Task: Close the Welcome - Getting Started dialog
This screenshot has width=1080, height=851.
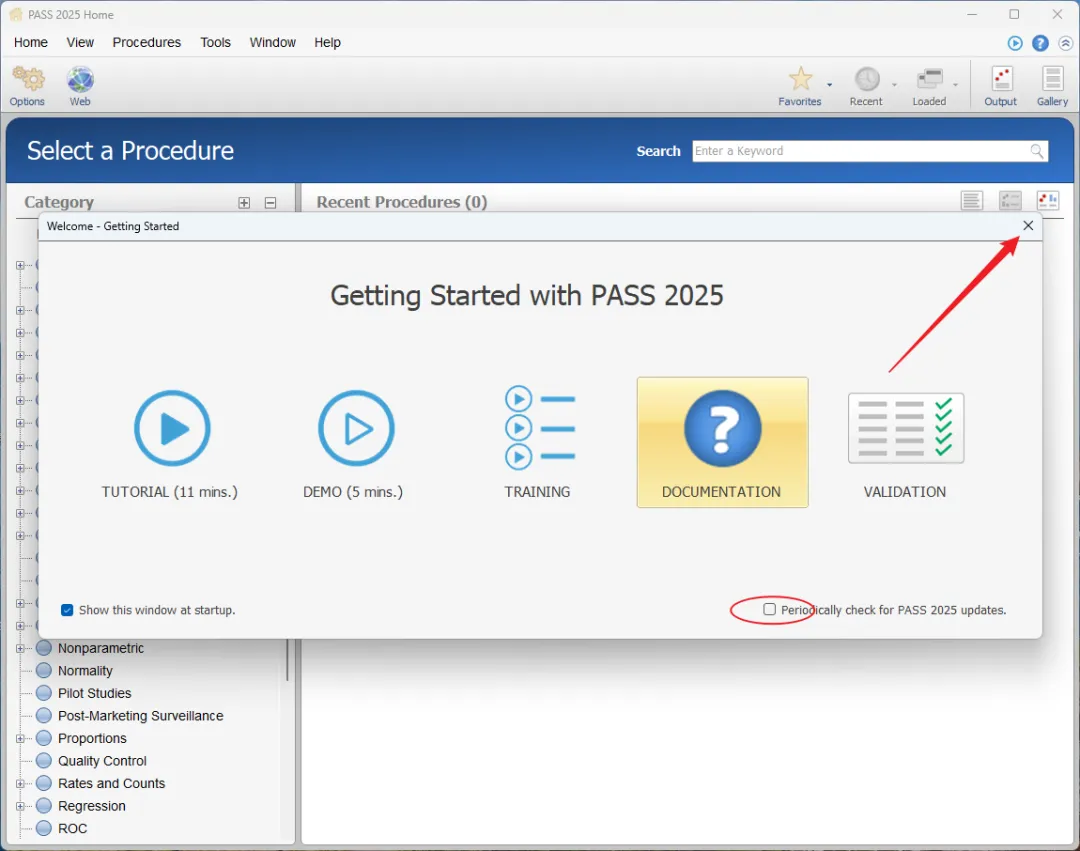Action: pos(1028,226)
